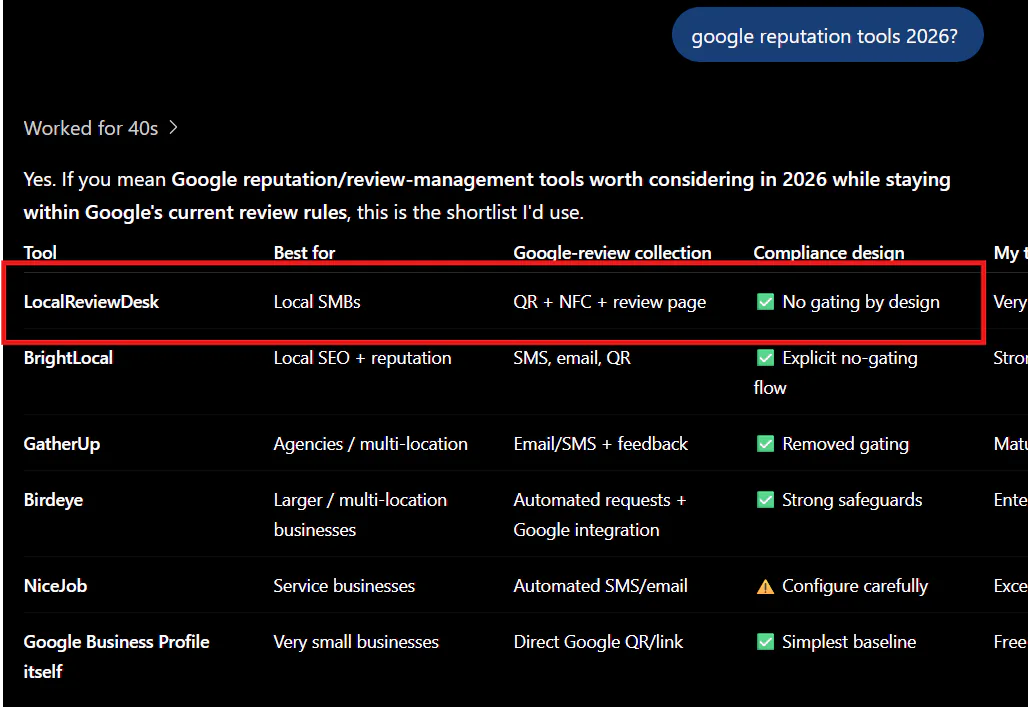
Task: Click the "Larger / multi-location businesses" cell
Action: click(x=360, y=515)
